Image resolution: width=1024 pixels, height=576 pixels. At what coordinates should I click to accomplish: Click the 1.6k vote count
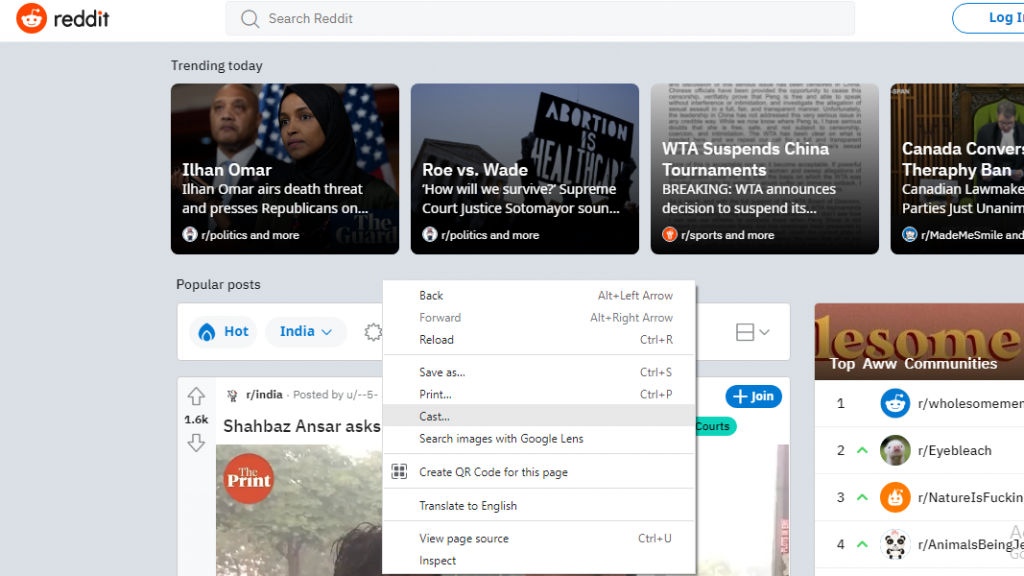(196, 420)
